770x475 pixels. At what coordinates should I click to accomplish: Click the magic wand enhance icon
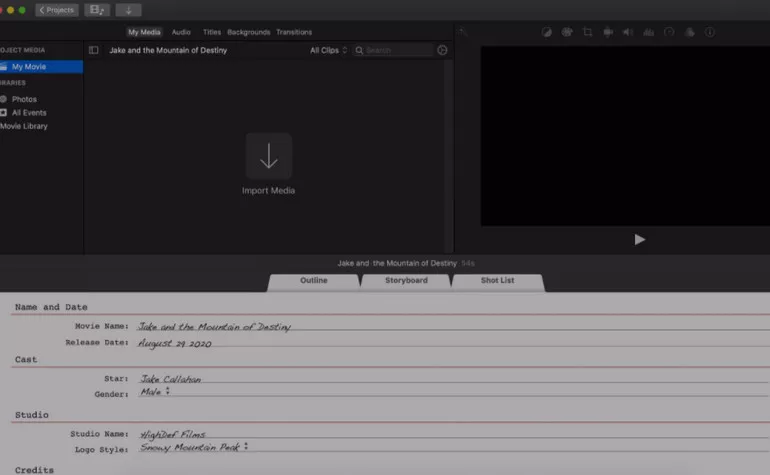[463, 32]
